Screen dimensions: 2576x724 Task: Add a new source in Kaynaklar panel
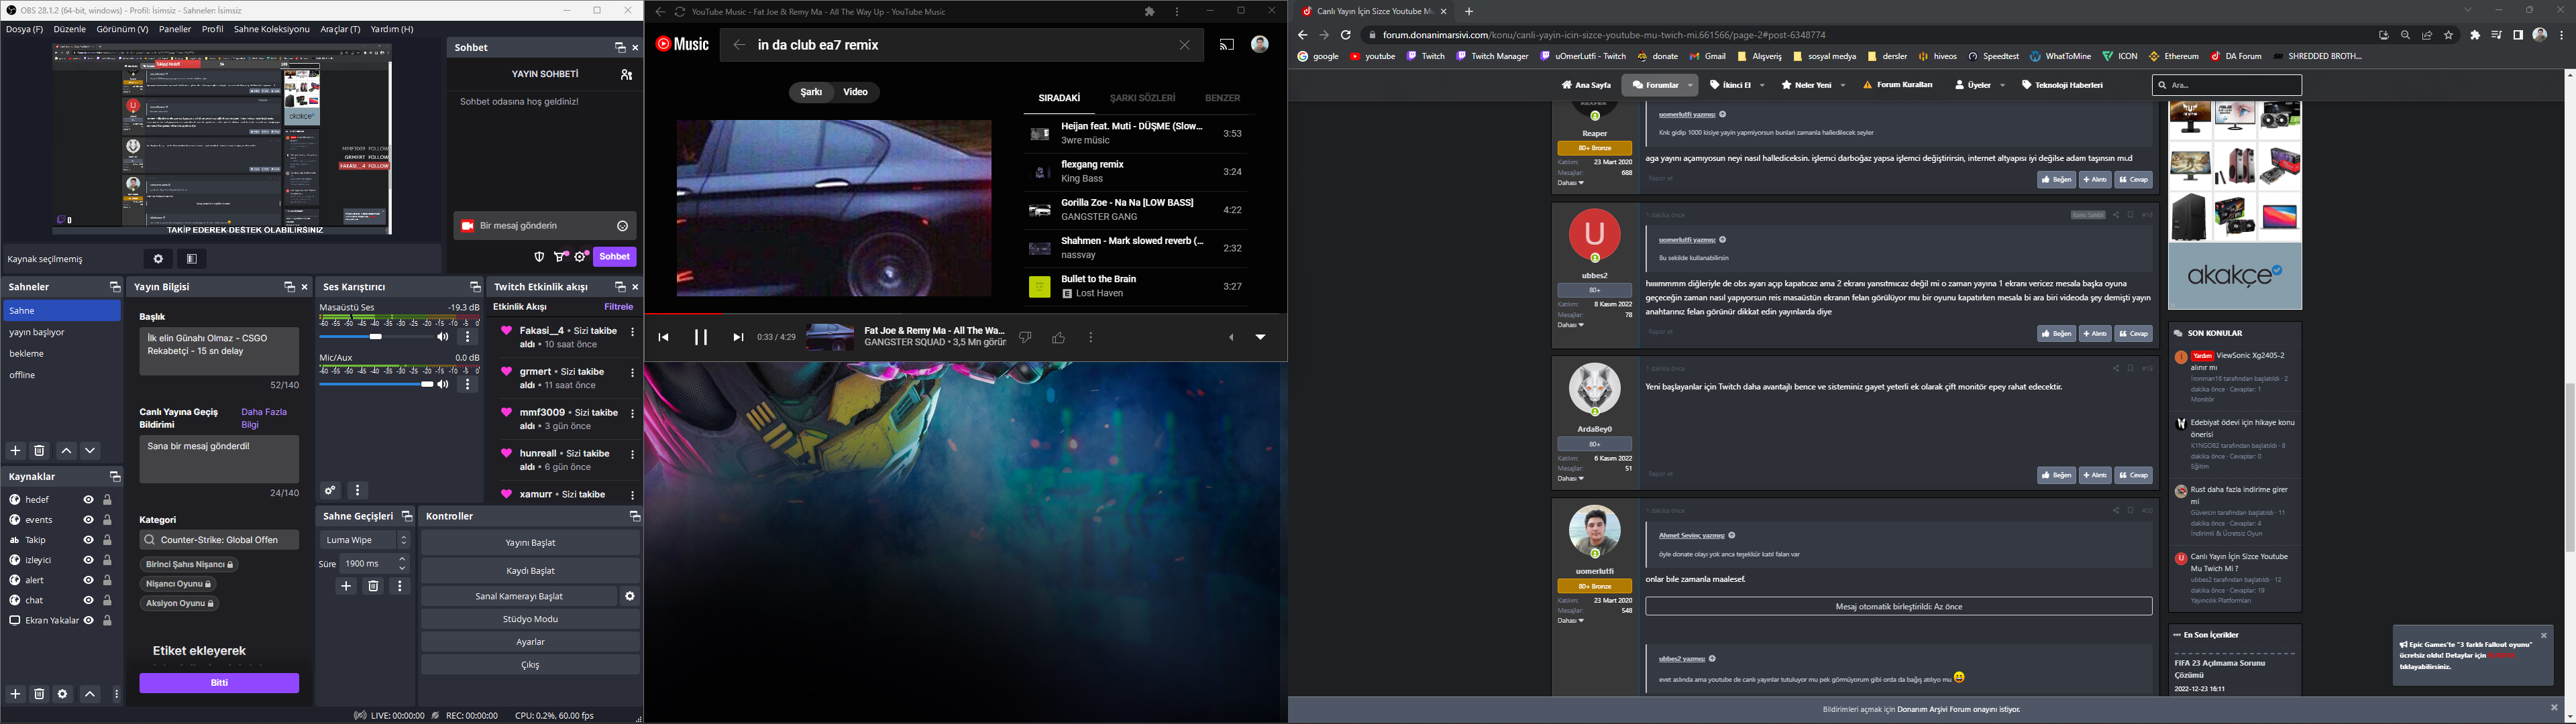click(15, 694)
